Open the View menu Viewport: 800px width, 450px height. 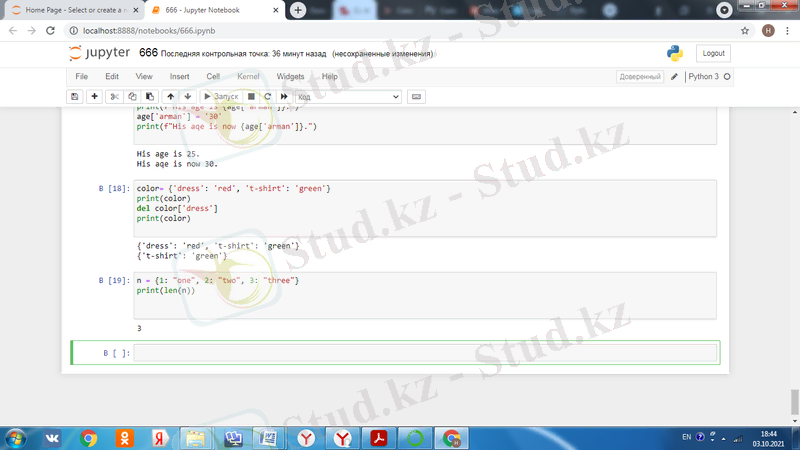[144, 77]
